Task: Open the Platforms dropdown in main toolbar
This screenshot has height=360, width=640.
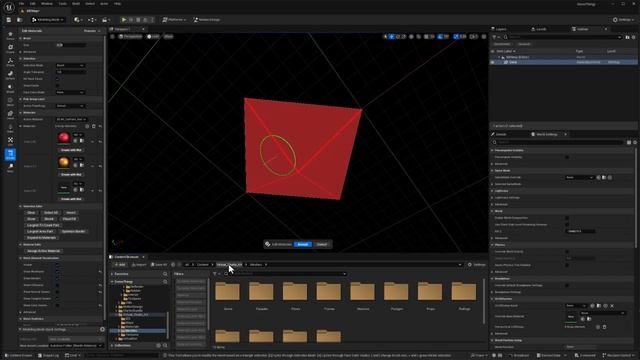Action: 174,20
